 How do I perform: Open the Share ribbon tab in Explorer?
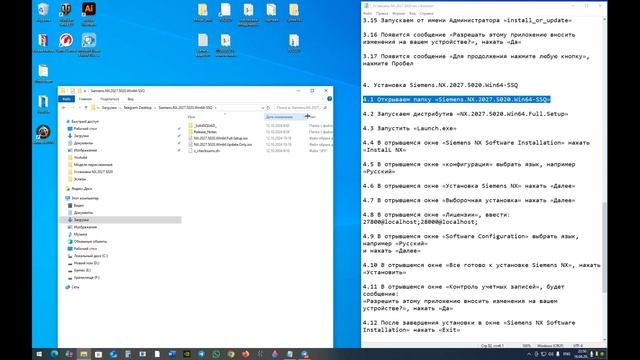coord(109,99)
